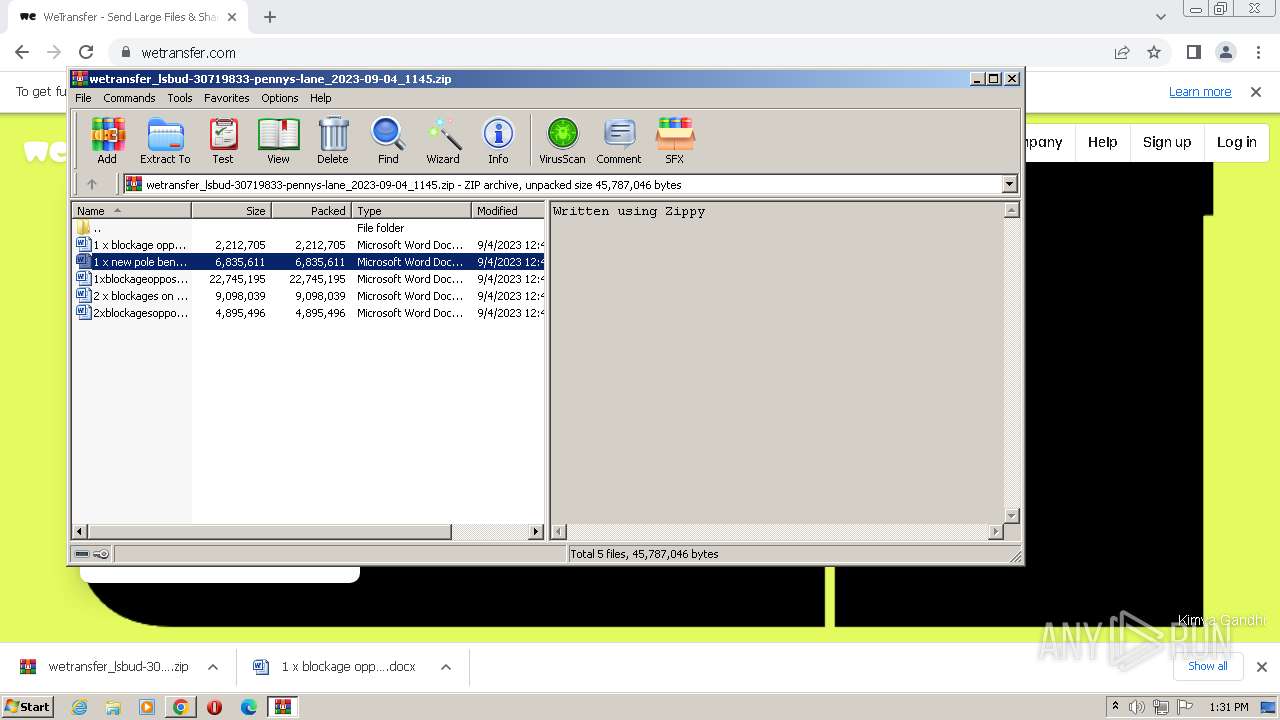Screen dimensions: 1280x720
Task: Show archive Info
Action: click(x=498, y=140)
